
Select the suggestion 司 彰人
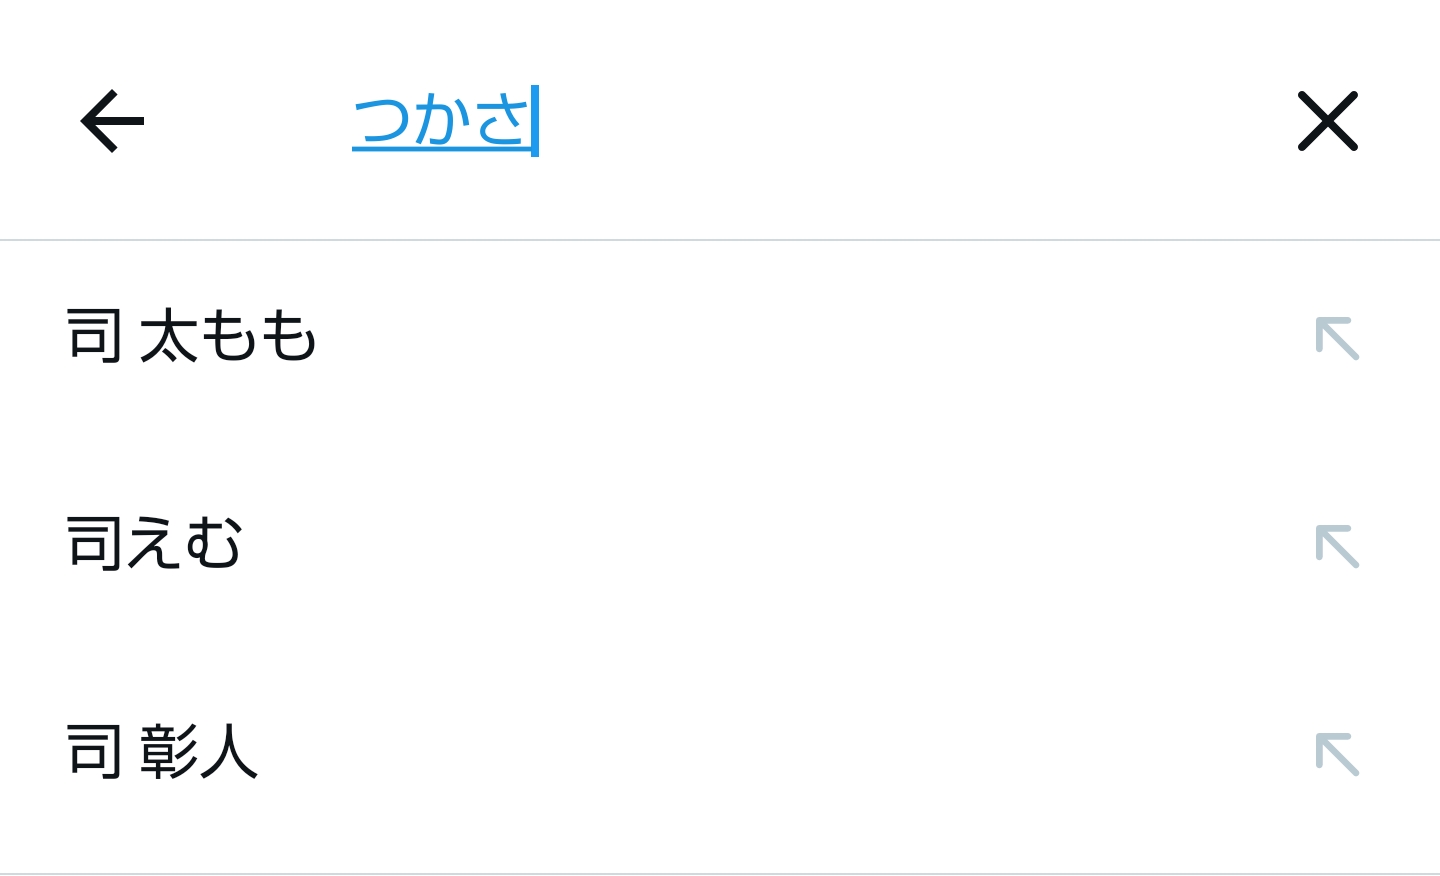click(x=163, y=752)
